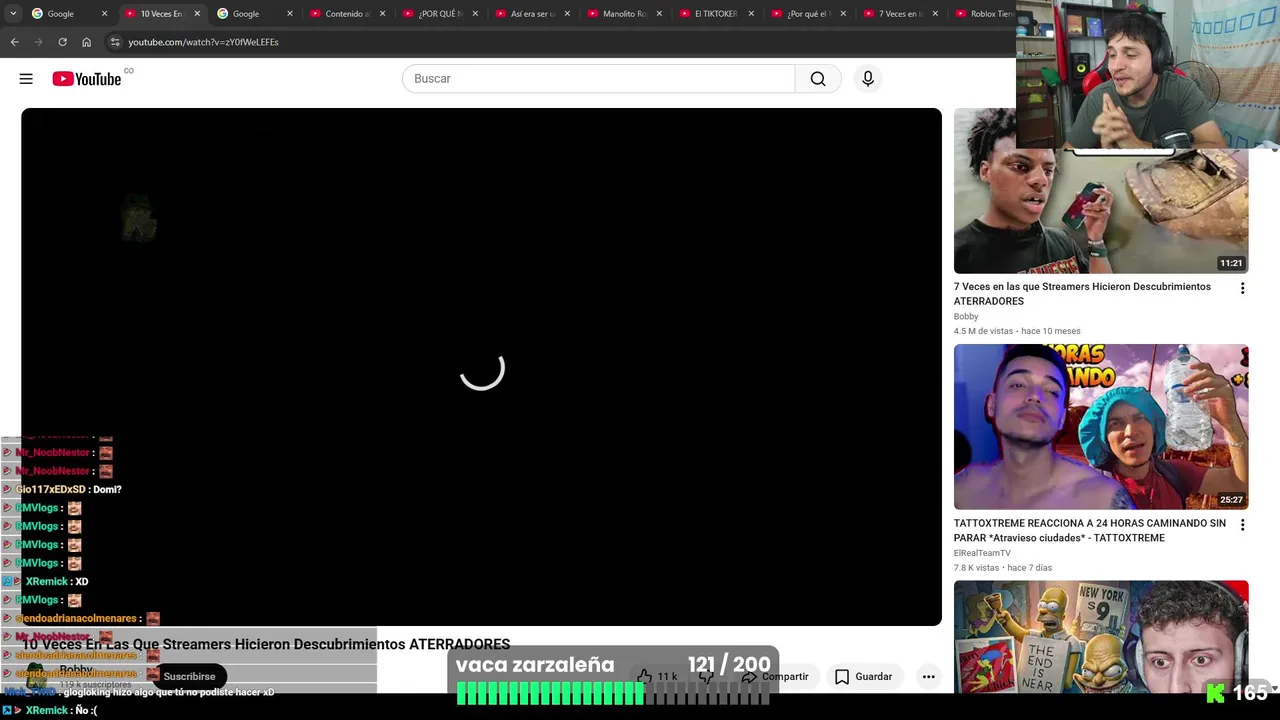Open 'TATTOXTREME REACCIONA A 24 HORAS' title link
Image resolution: width=1280 pixels, height=720 pixels.
click(1089, 530)
